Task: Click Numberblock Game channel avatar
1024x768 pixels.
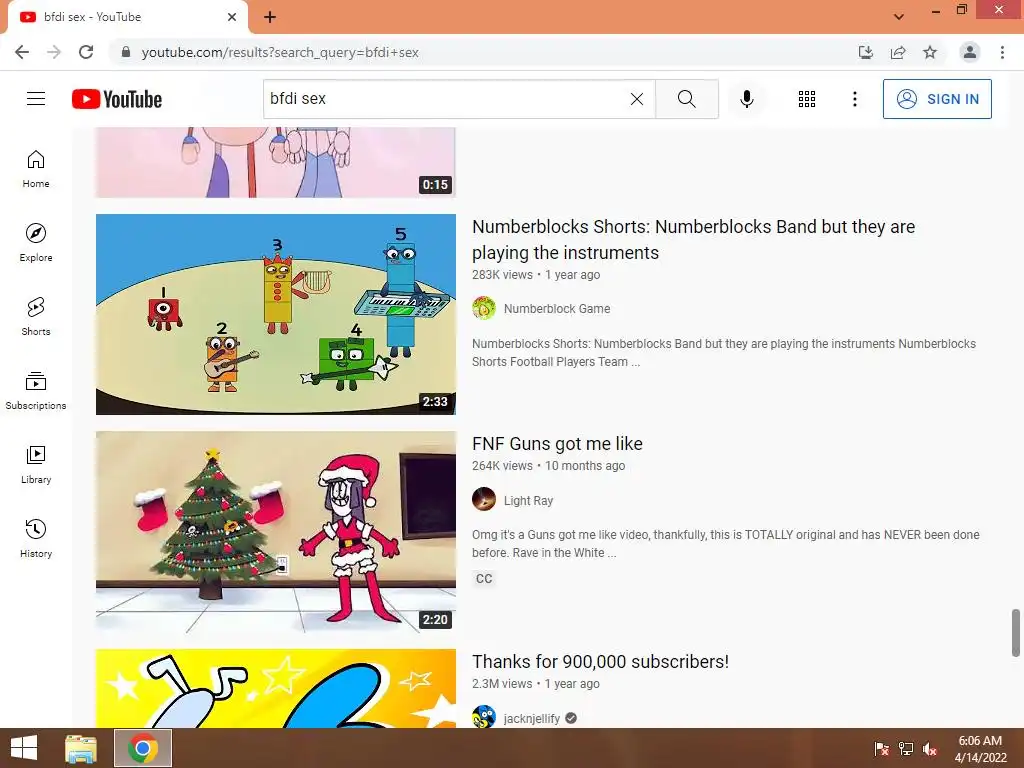Action: [484, 308]
